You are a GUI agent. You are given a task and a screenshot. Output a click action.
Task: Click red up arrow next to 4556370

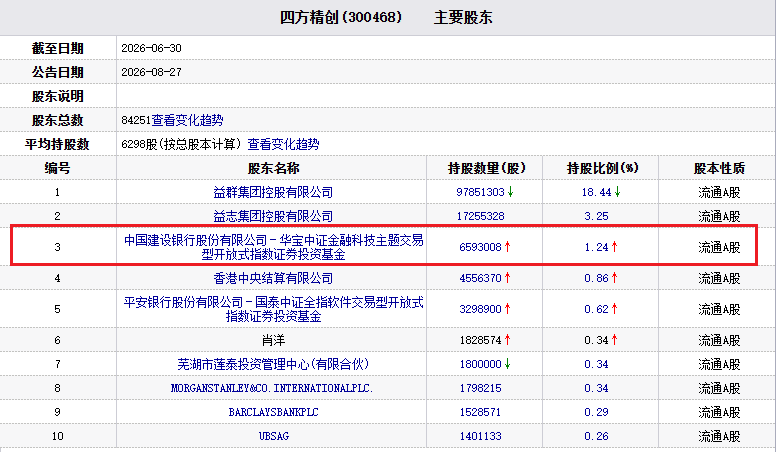(508, 278)
